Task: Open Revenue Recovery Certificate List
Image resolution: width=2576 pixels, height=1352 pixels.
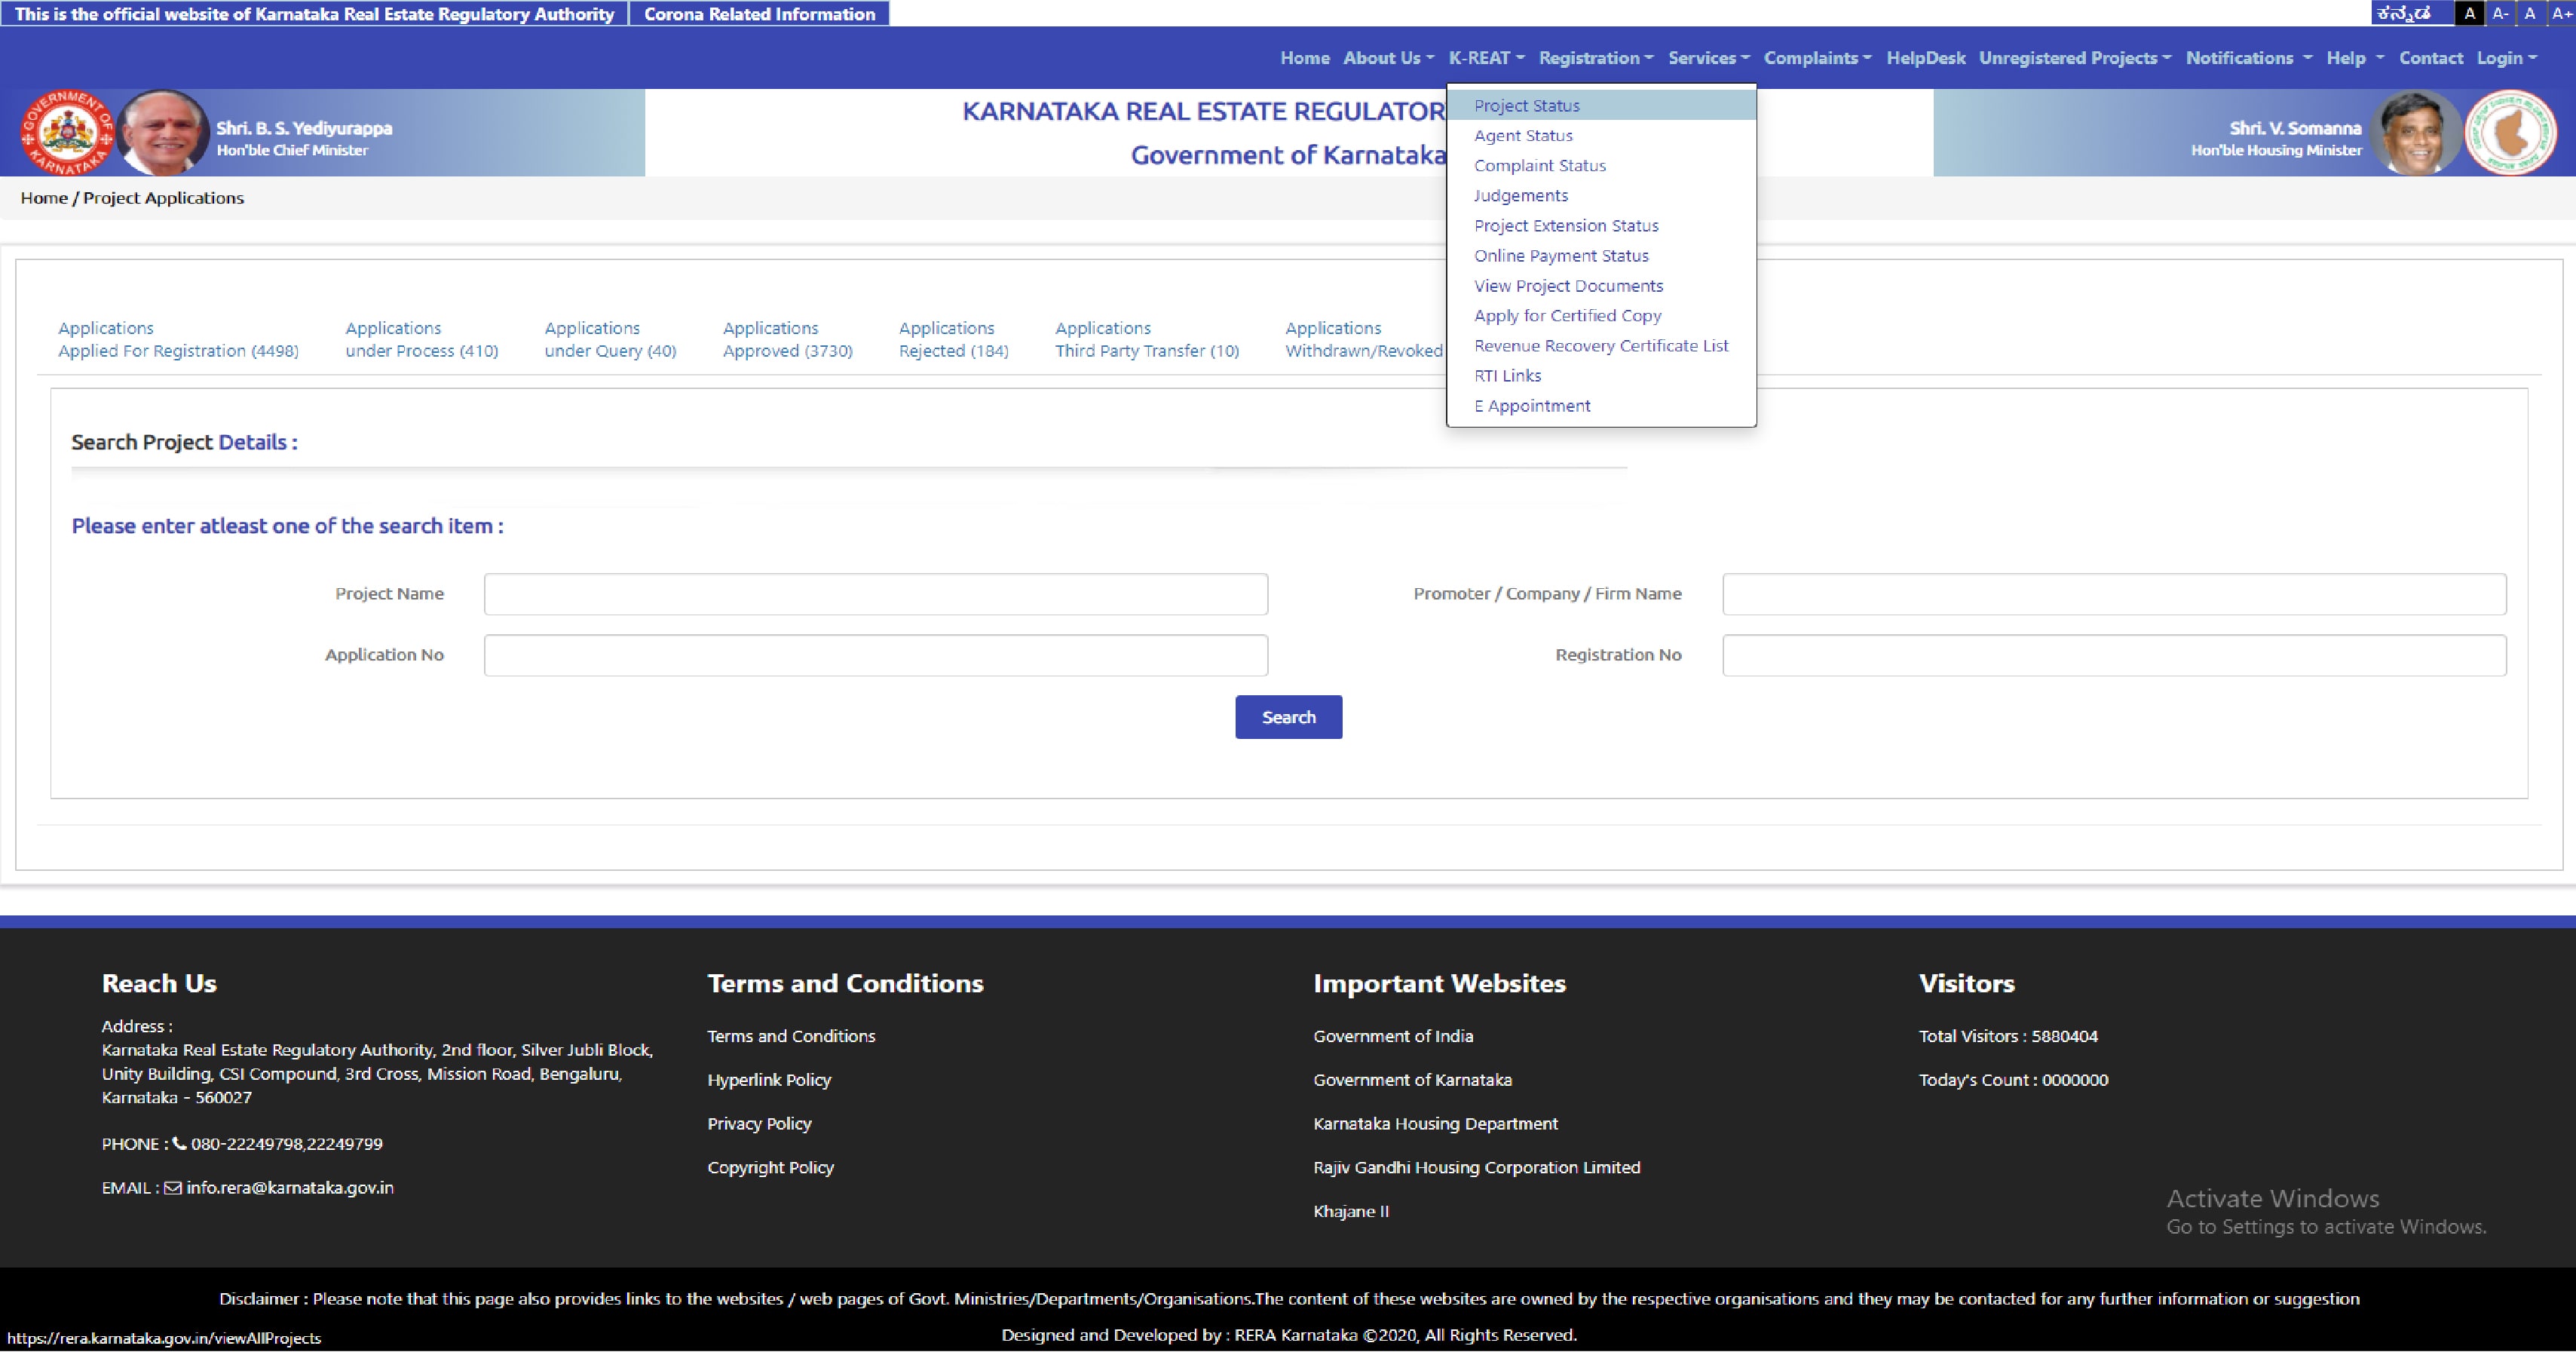Action: click(1601, 345)
